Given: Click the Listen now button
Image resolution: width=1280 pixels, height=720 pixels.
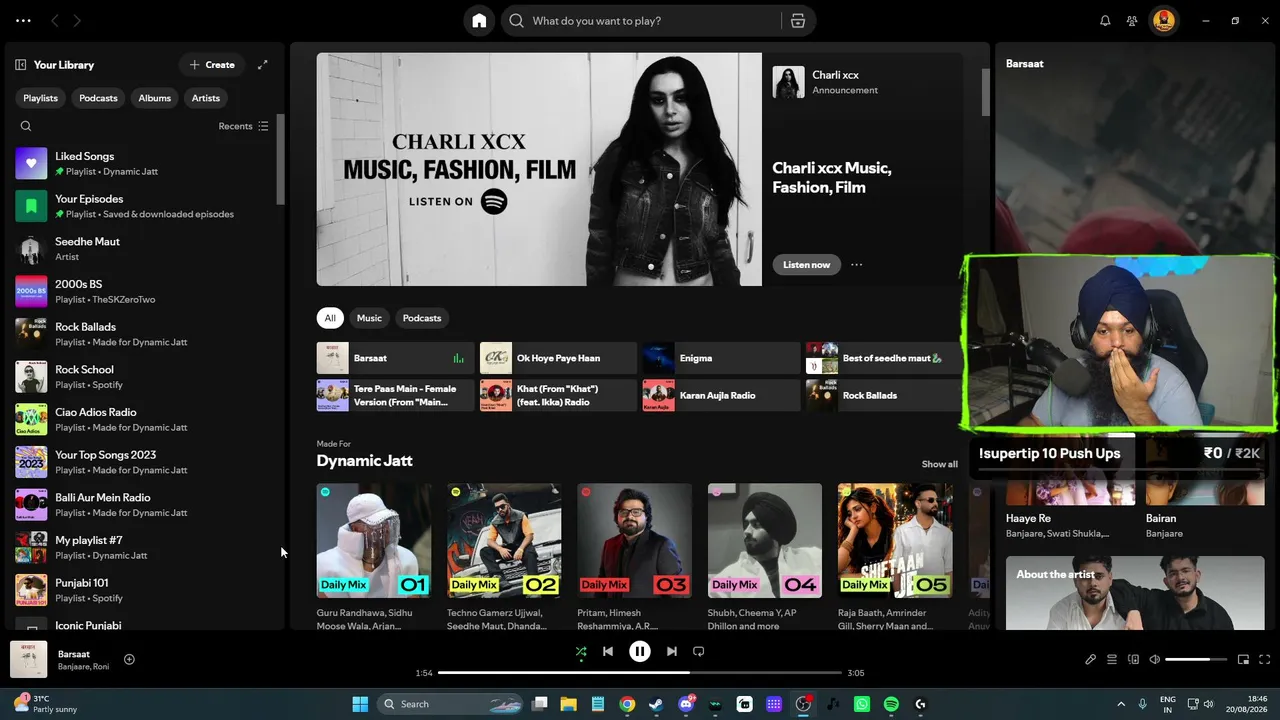Looking at the screenshot, I should coord(806,265).
